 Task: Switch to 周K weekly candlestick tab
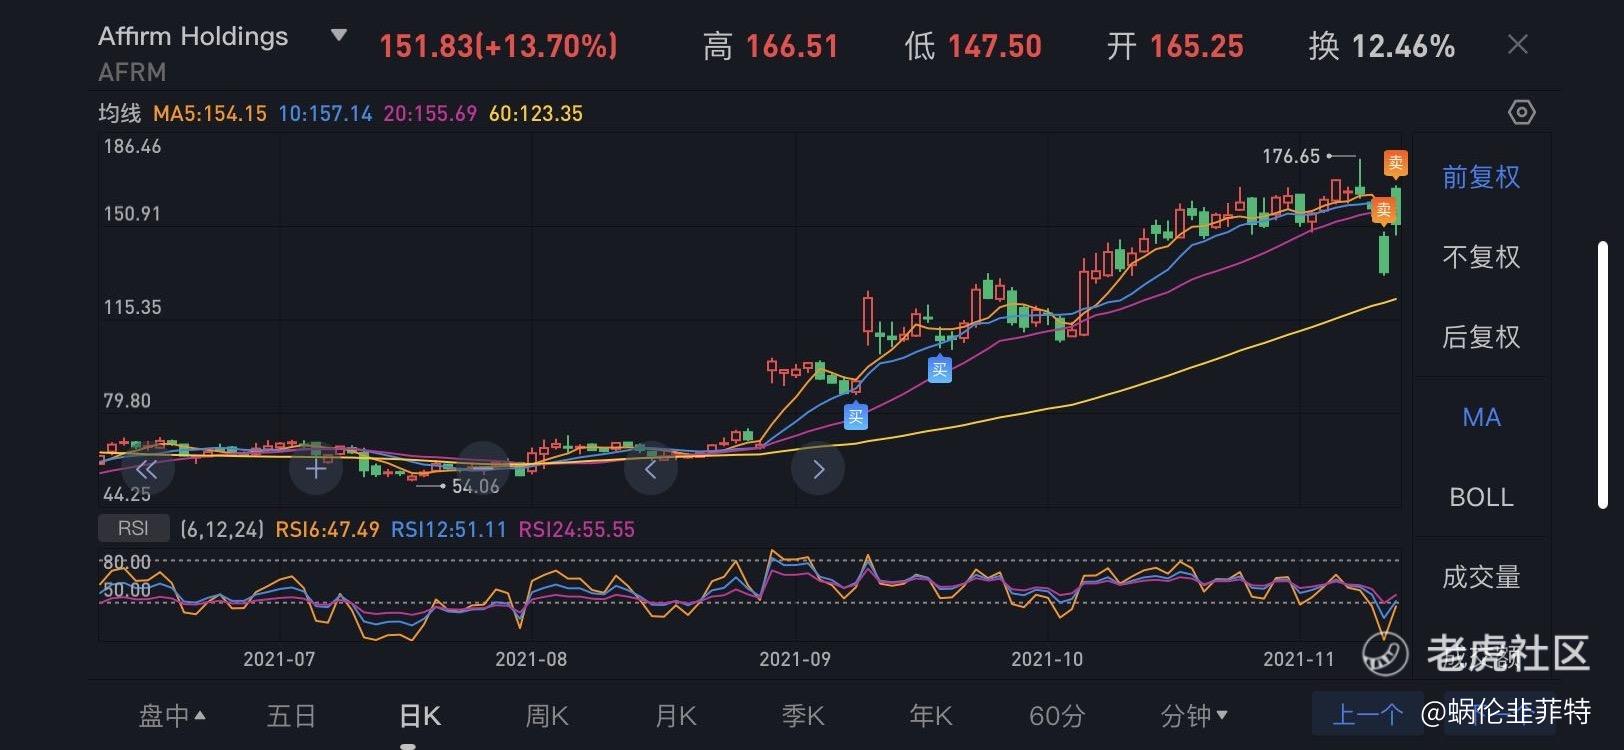[x=547, y=716]
